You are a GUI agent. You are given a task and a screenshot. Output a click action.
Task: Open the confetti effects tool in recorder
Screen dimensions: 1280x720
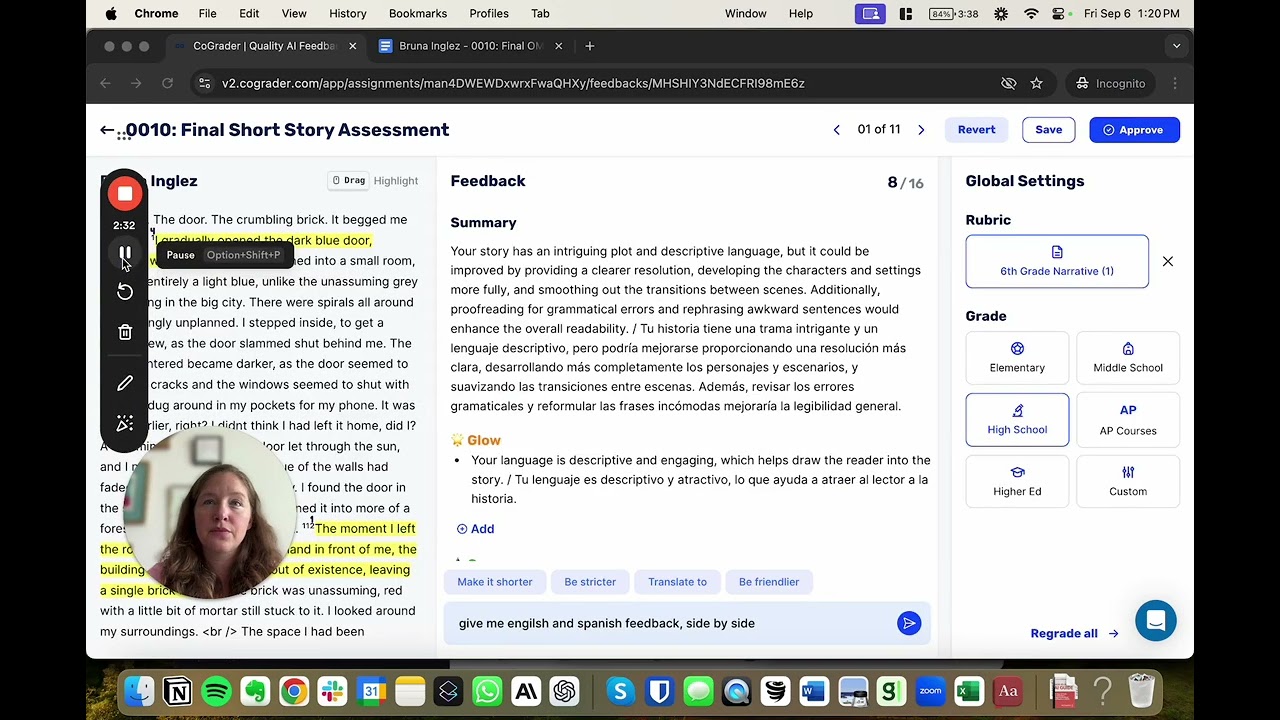(125, 423)
